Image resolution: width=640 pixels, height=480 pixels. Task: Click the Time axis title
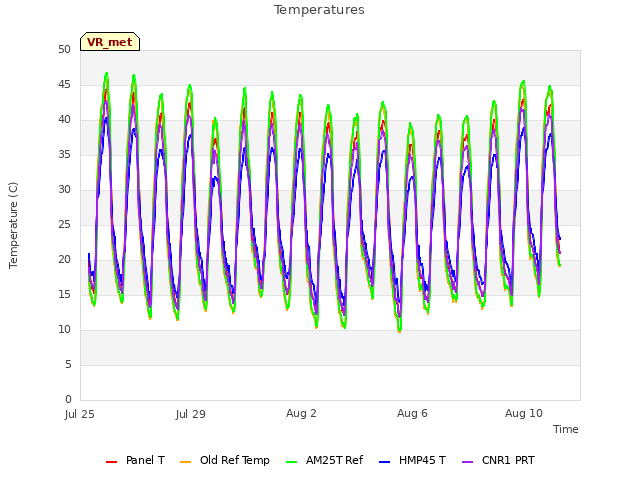[x=566, y=429]
